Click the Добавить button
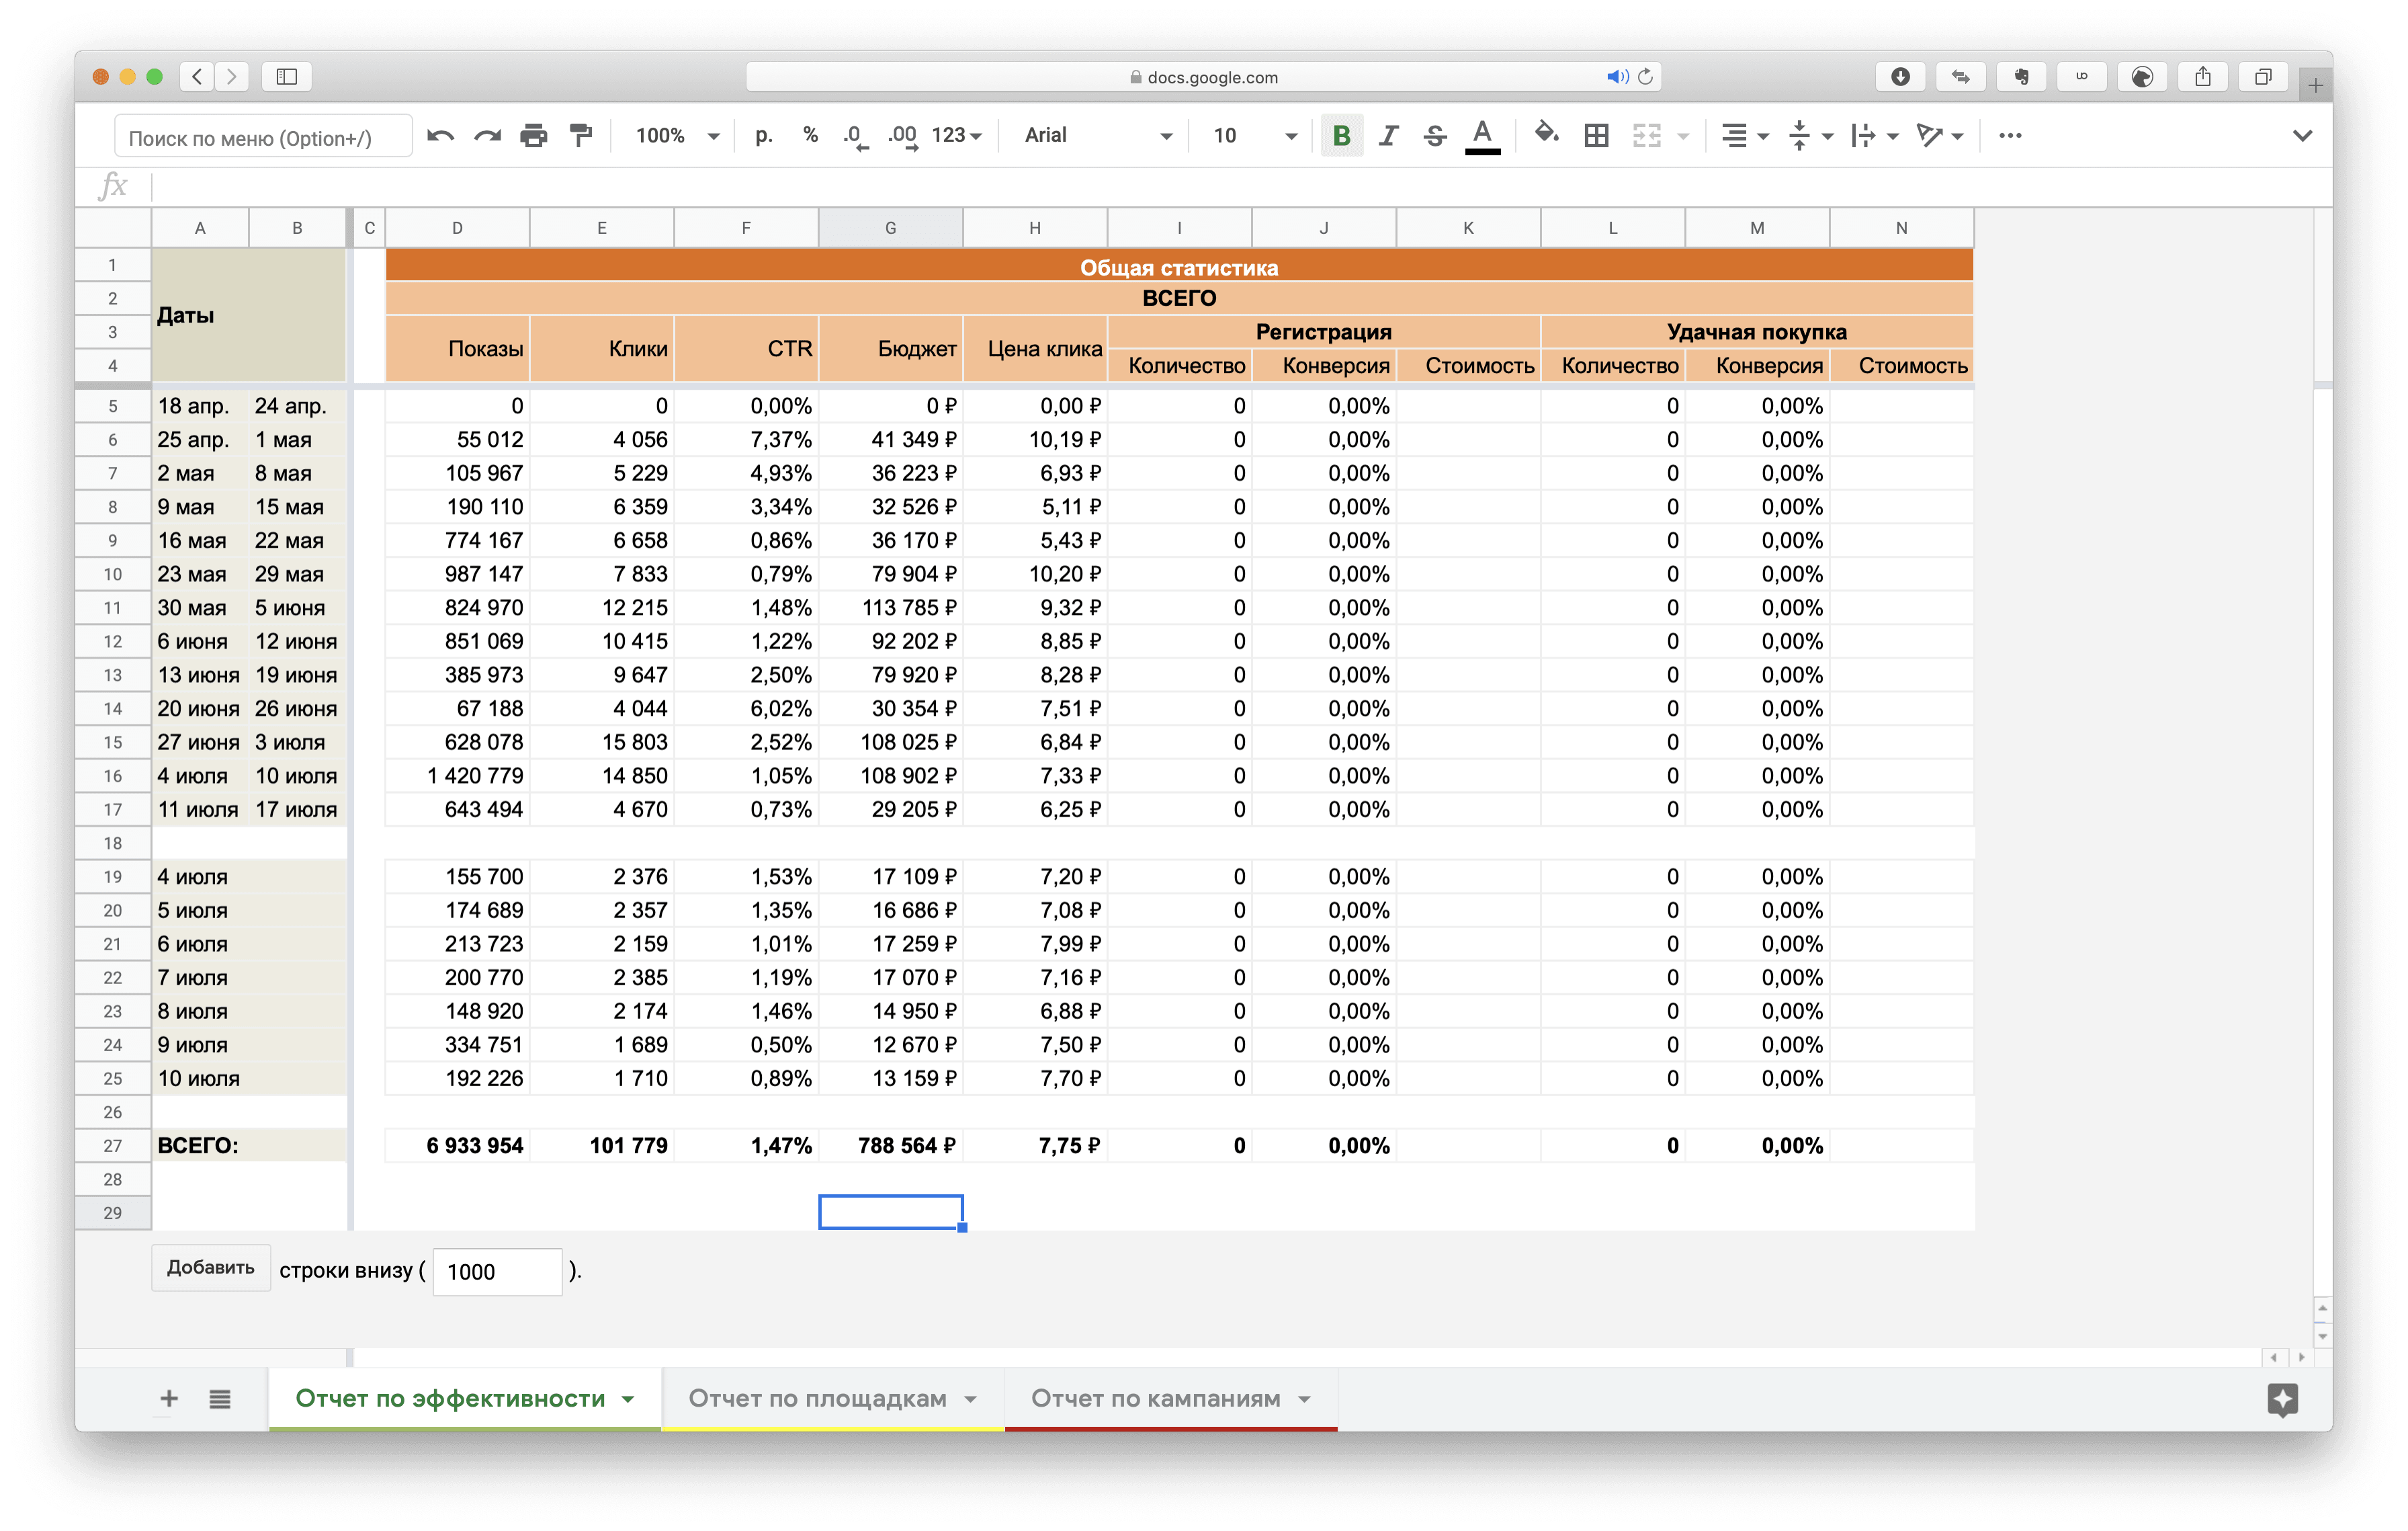The height and width of the screenshot is (1531, 2408). (x=210, y=1268)
